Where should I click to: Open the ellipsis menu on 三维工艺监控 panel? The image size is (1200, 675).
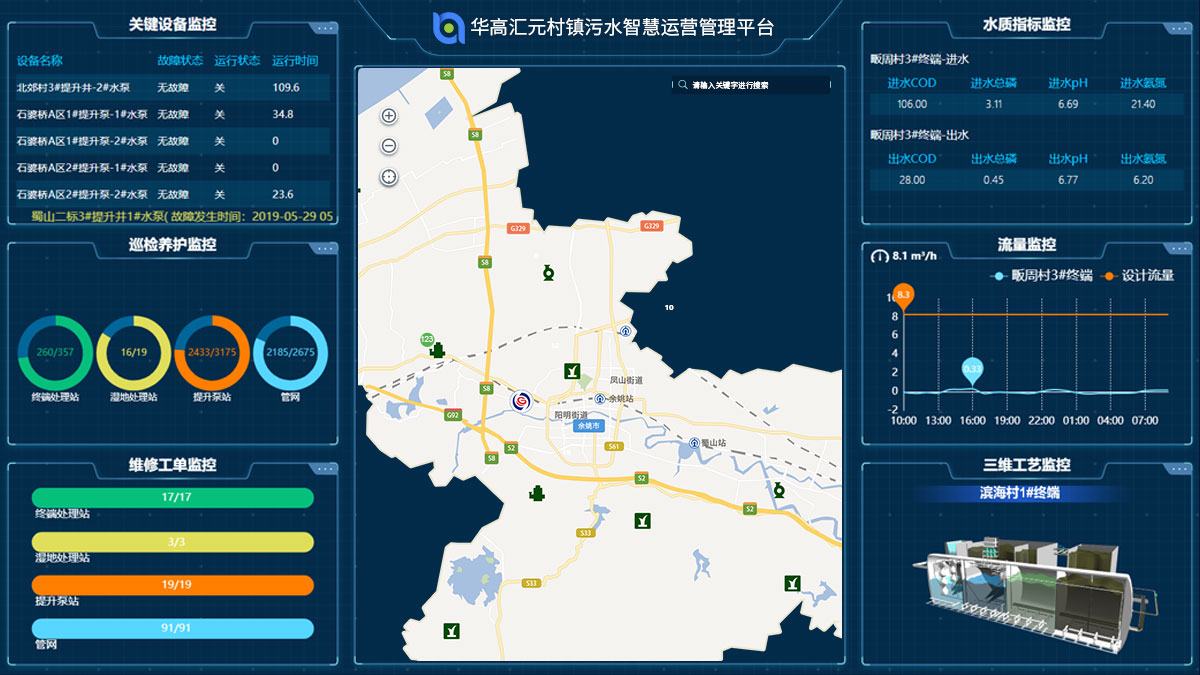1177,468
